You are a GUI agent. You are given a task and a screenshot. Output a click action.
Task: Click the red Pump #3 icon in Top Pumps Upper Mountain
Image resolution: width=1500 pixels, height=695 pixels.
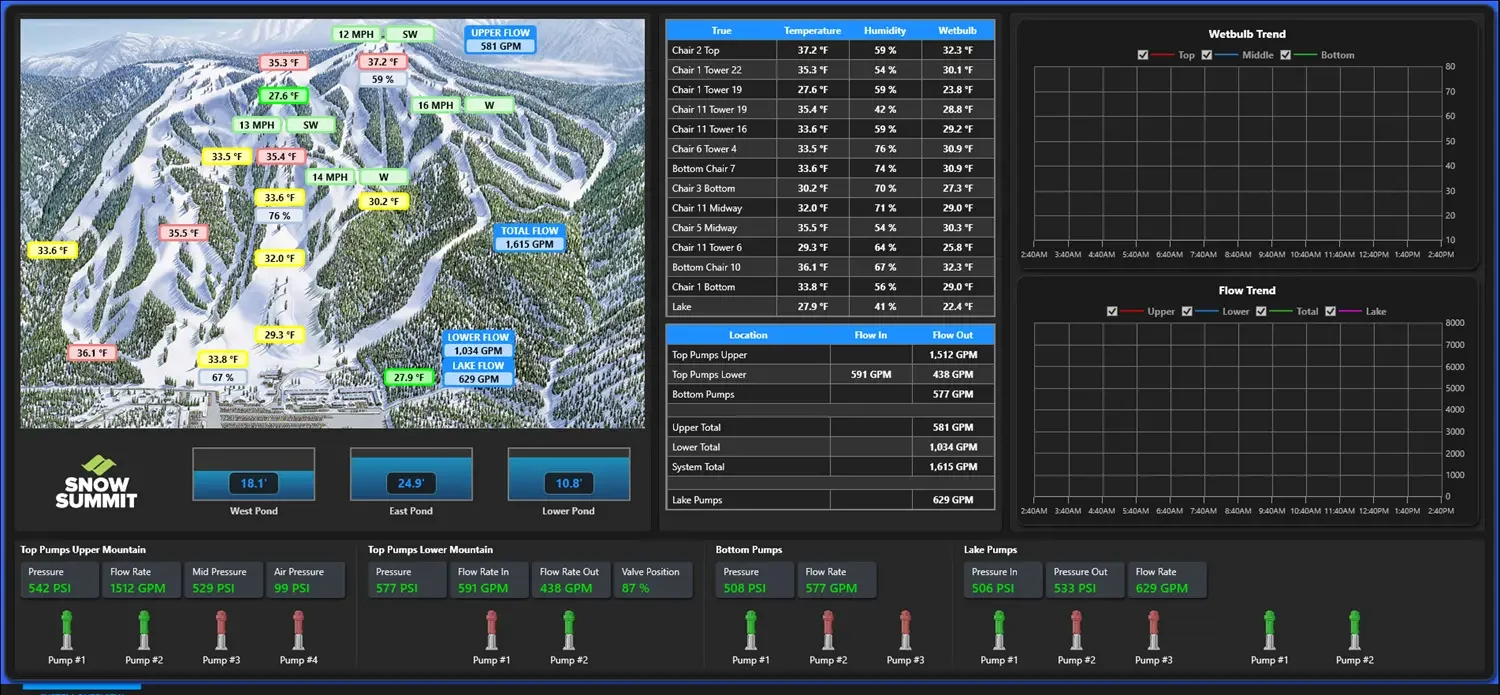221,632
